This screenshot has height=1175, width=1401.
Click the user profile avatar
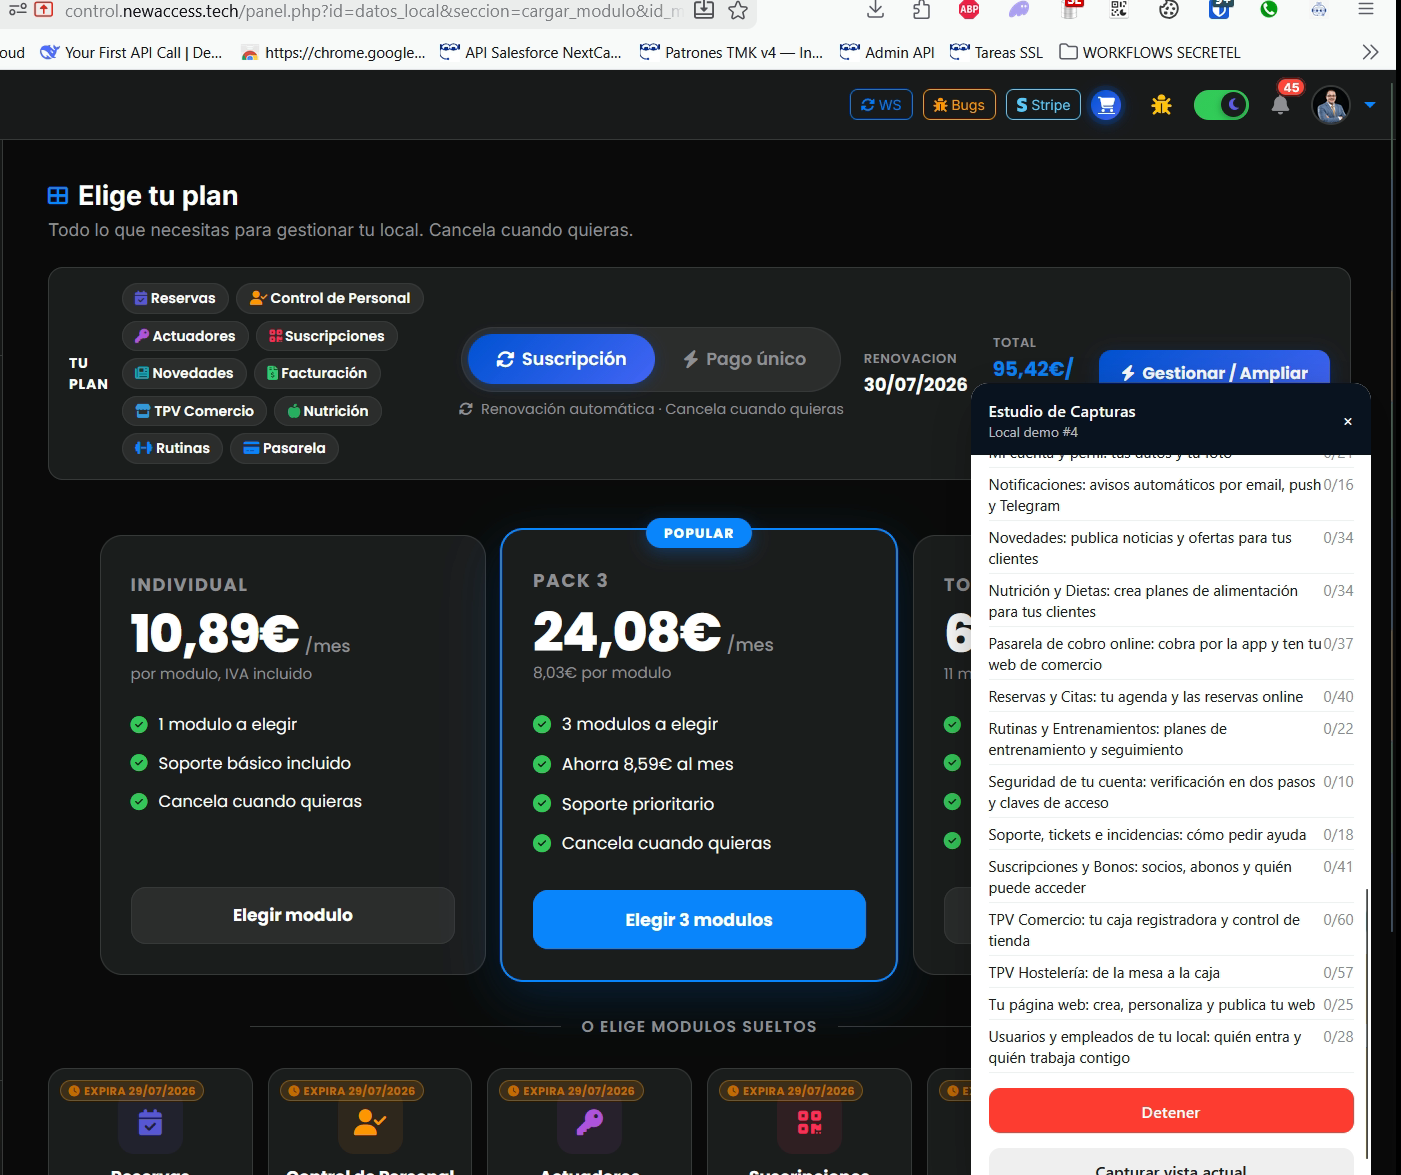(x=1331, y=105)
